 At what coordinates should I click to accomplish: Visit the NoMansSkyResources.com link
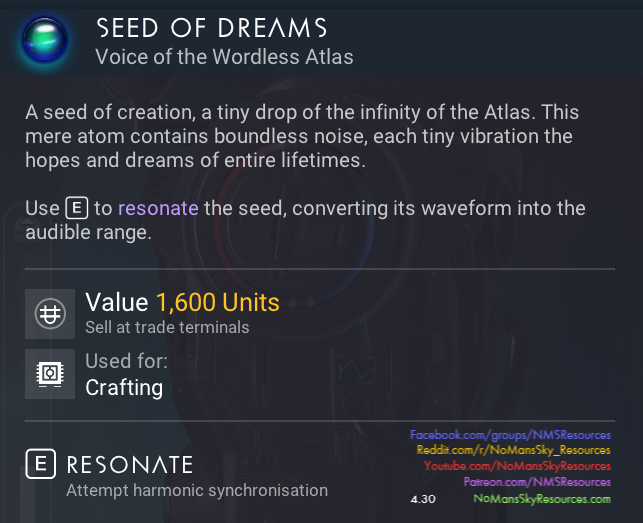(541, 497)
